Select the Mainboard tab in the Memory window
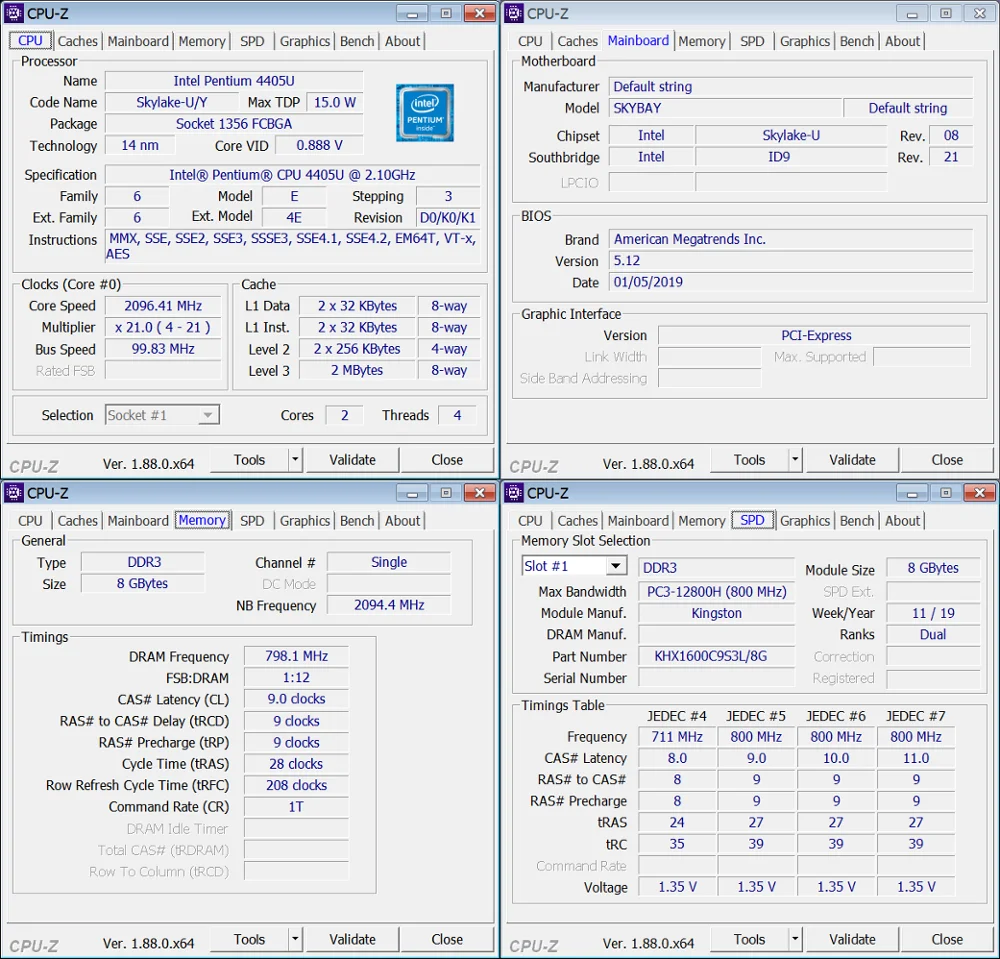The height and width of the screenshot is (959, 1000). 138,520
